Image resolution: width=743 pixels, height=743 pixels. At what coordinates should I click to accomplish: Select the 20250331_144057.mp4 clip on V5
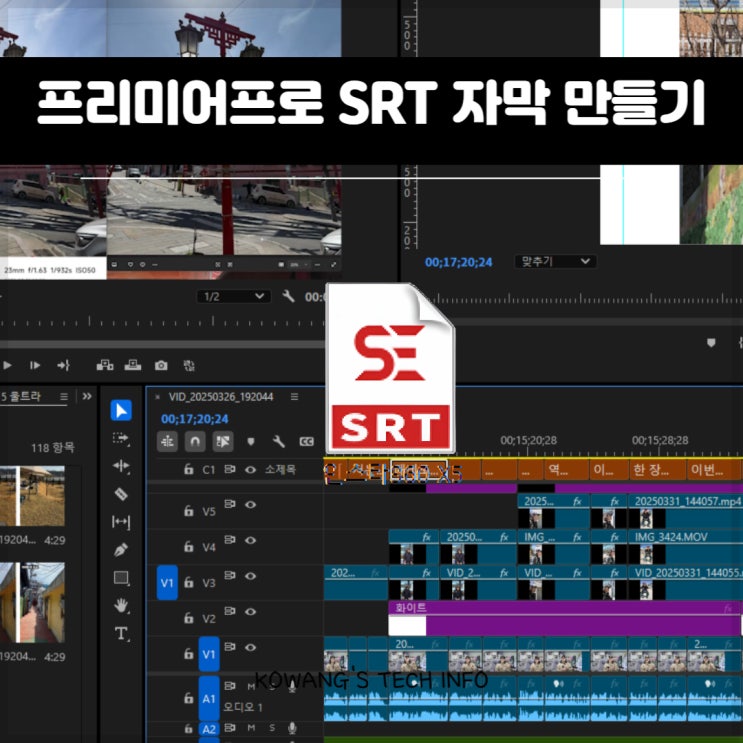(x=686, y=511)
